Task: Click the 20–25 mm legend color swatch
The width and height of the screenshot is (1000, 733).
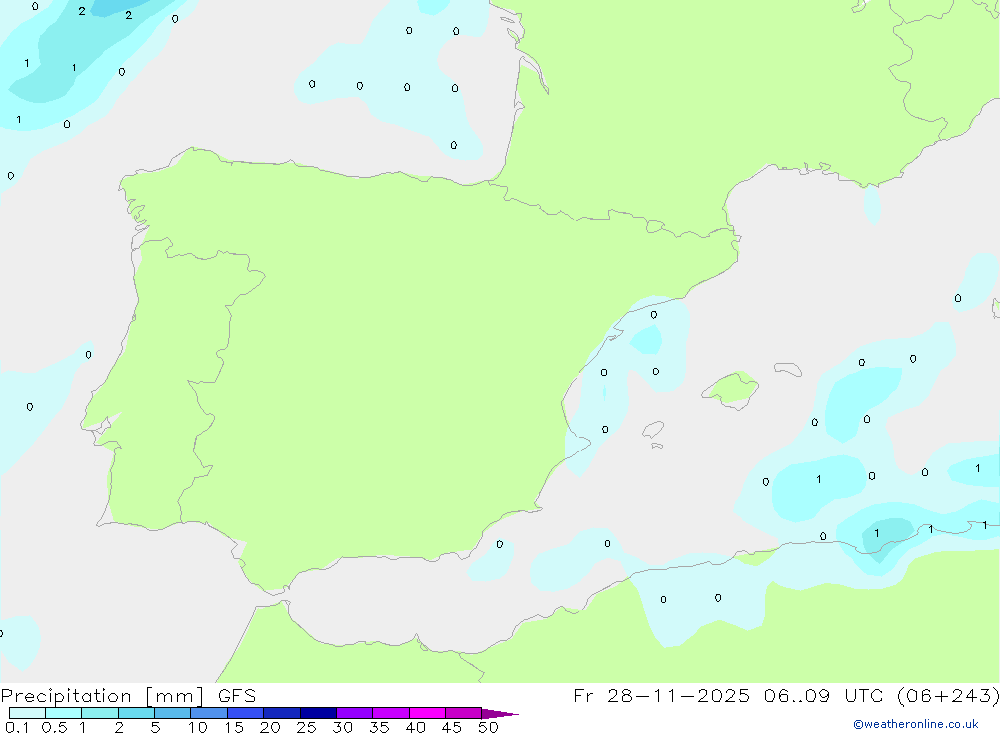Action: (281, 713)
